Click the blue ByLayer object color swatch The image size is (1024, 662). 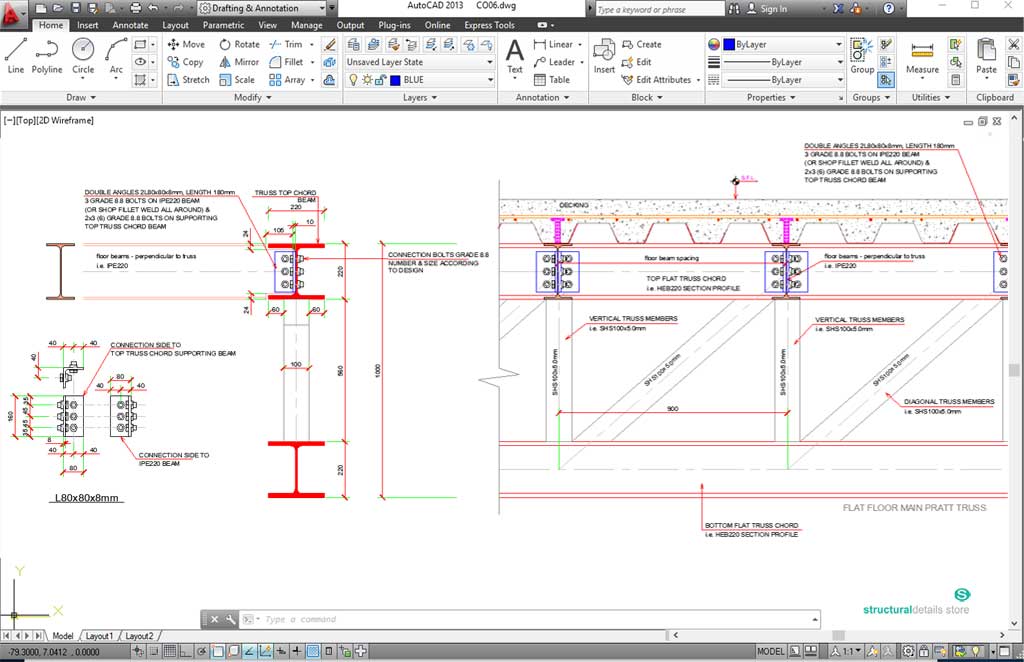(729, 44)
